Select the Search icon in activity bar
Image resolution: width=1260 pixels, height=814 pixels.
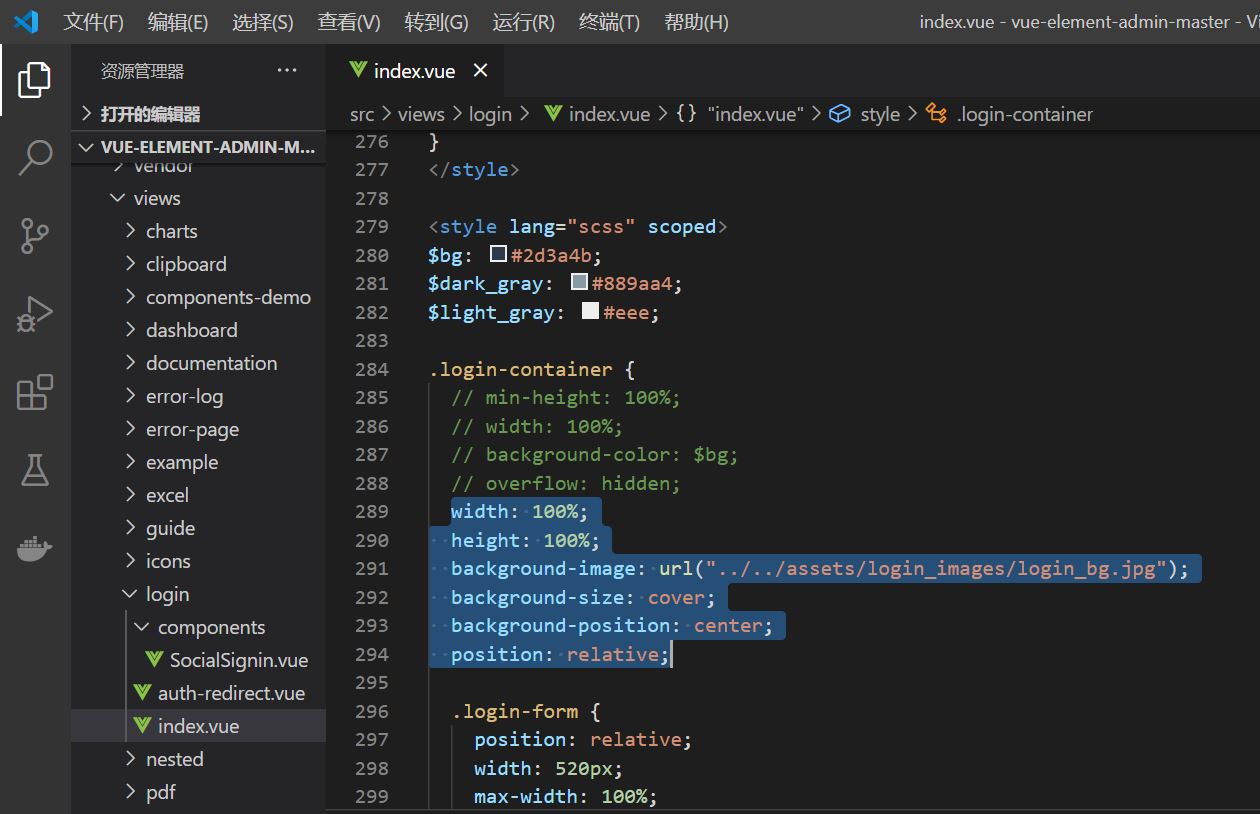point(35,157)
